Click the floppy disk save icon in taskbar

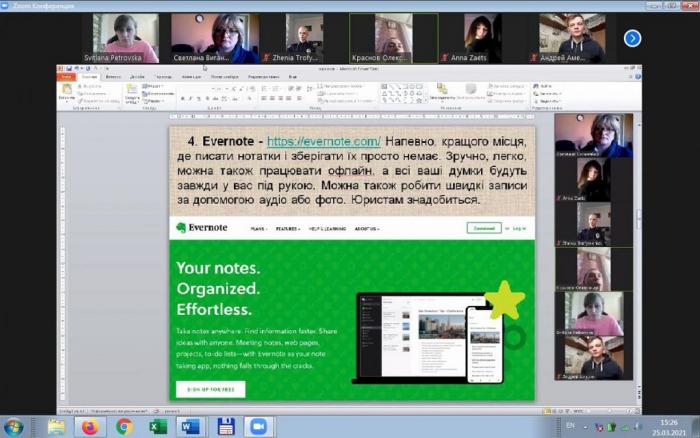click(225, 426)
